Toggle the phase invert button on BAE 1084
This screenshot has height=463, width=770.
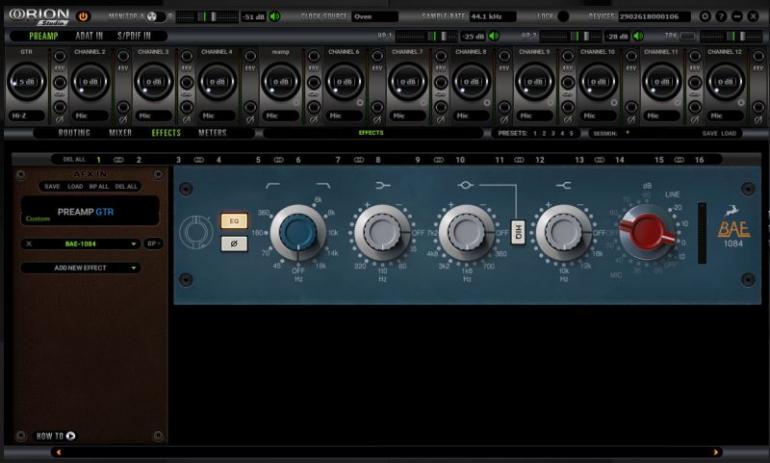coord(234,244)
